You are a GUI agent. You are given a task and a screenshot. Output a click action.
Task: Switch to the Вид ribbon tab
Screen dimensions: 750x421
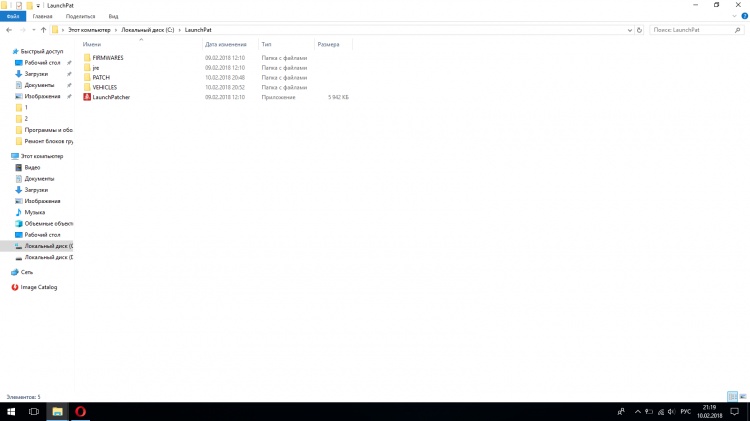pos(113,17)
